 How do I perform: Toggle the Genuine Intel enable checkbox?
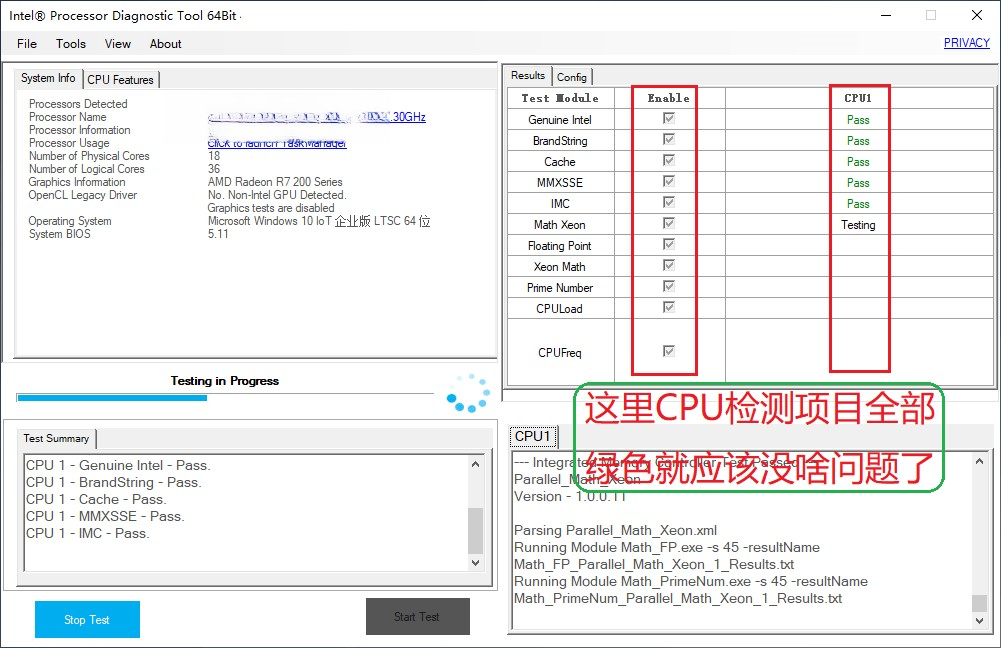click(668, 118)
